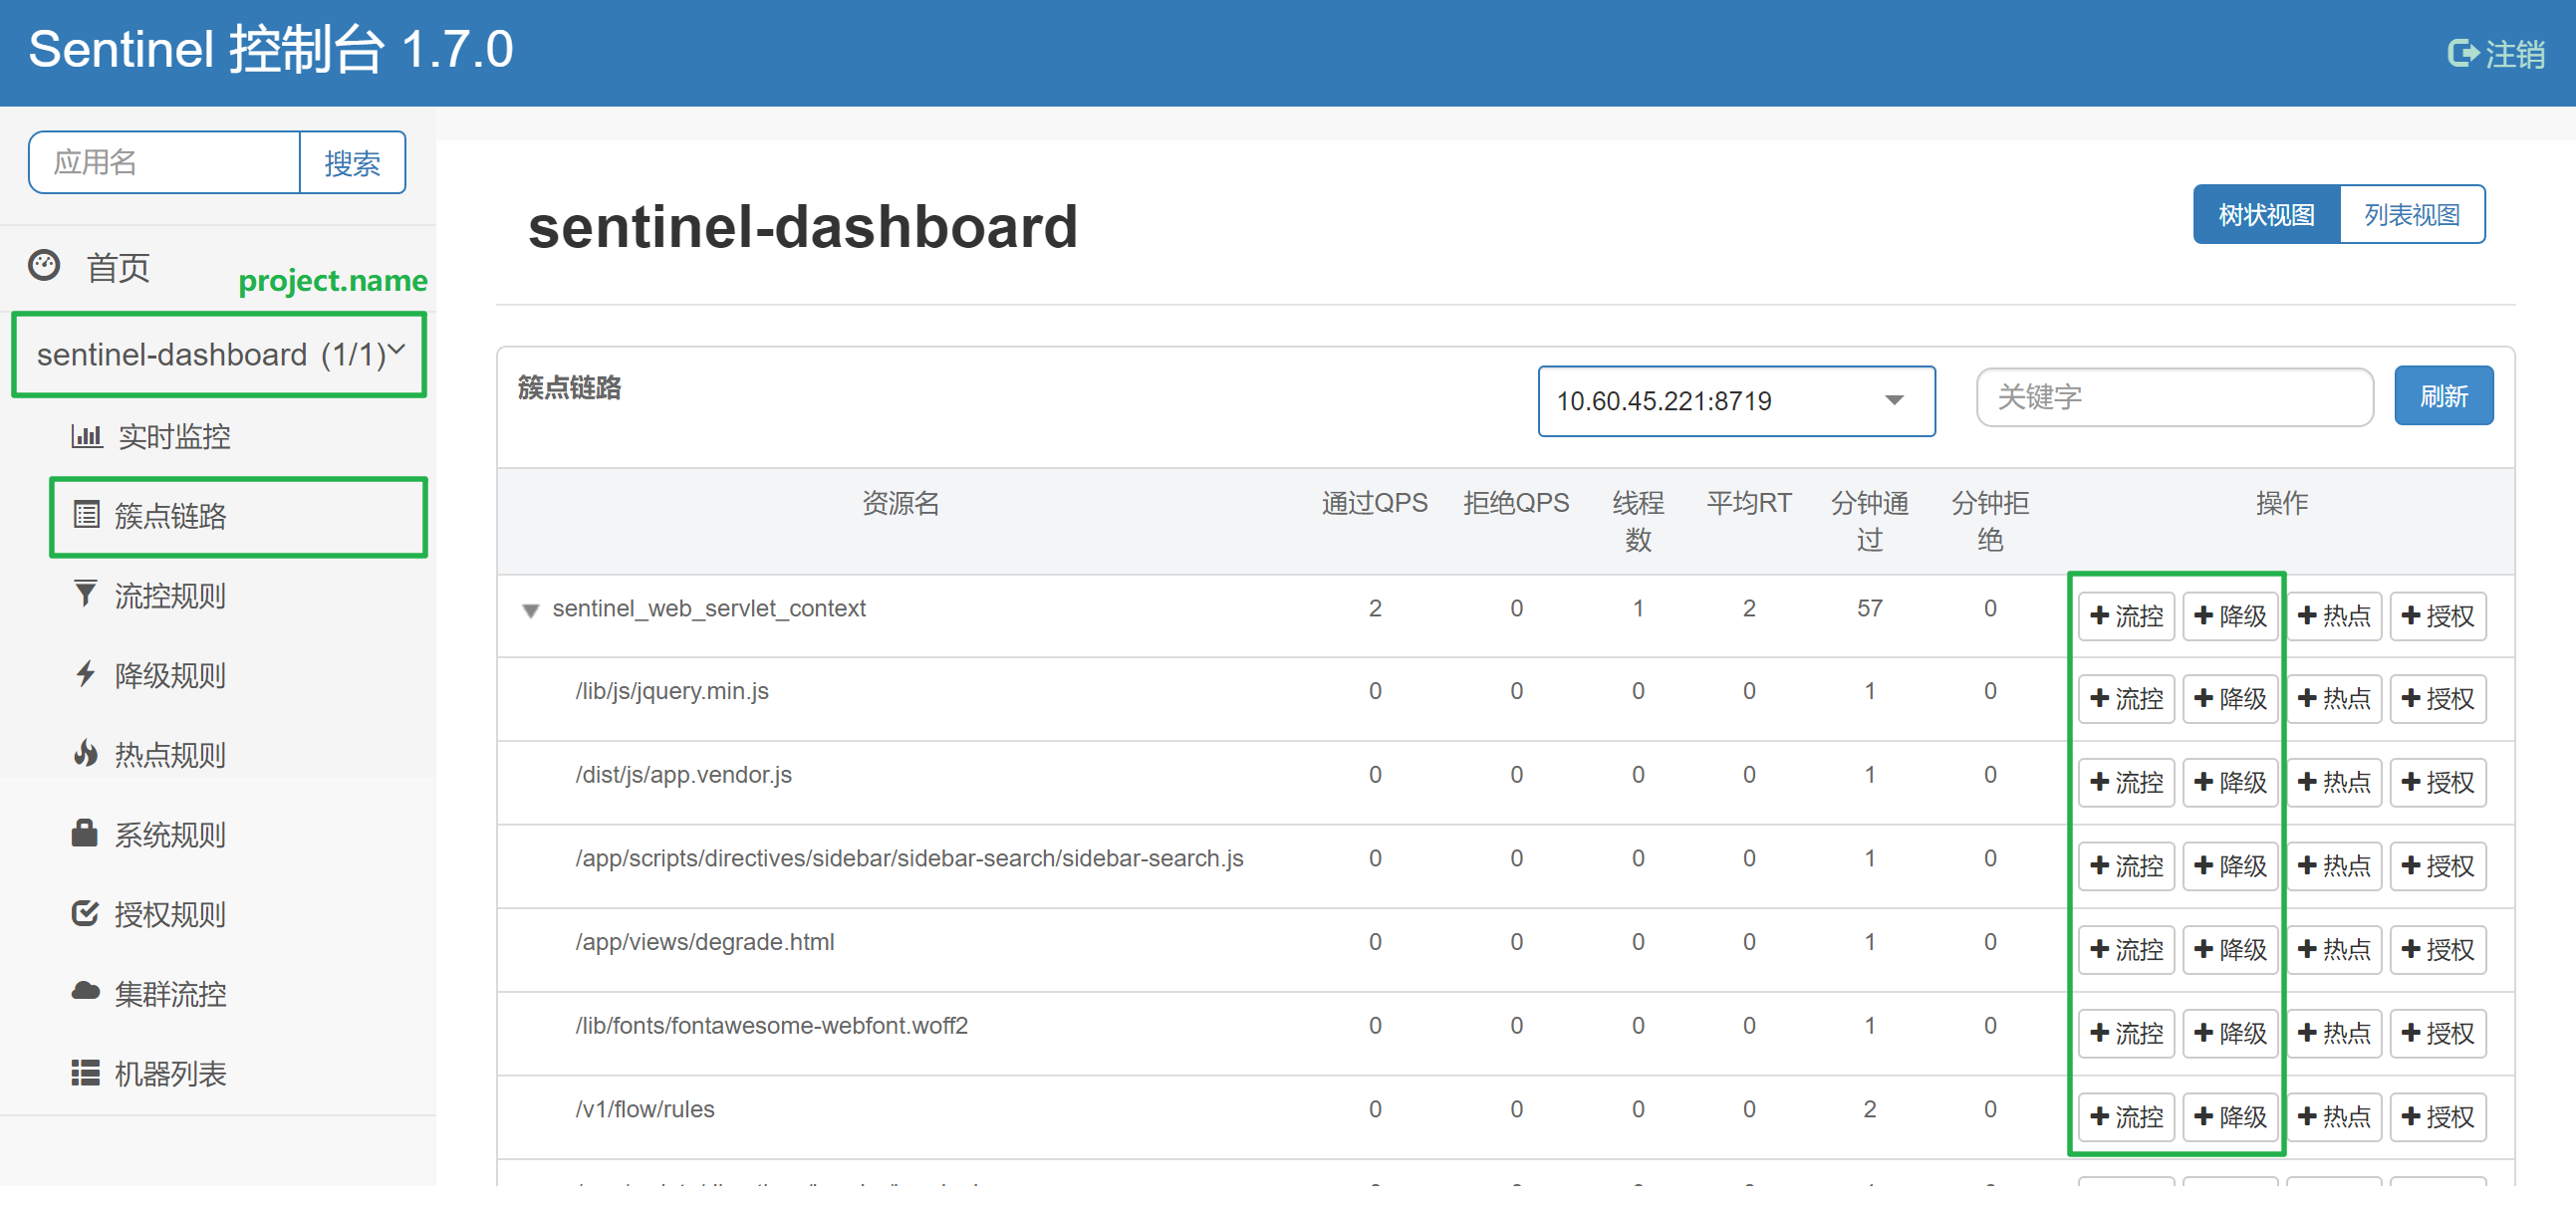Image resolution: width=2576 pixels, height=1205 pixels.
Task: Open 授权规则 in the sidebar
Action: pyautogui.click(x=170, y=914)
